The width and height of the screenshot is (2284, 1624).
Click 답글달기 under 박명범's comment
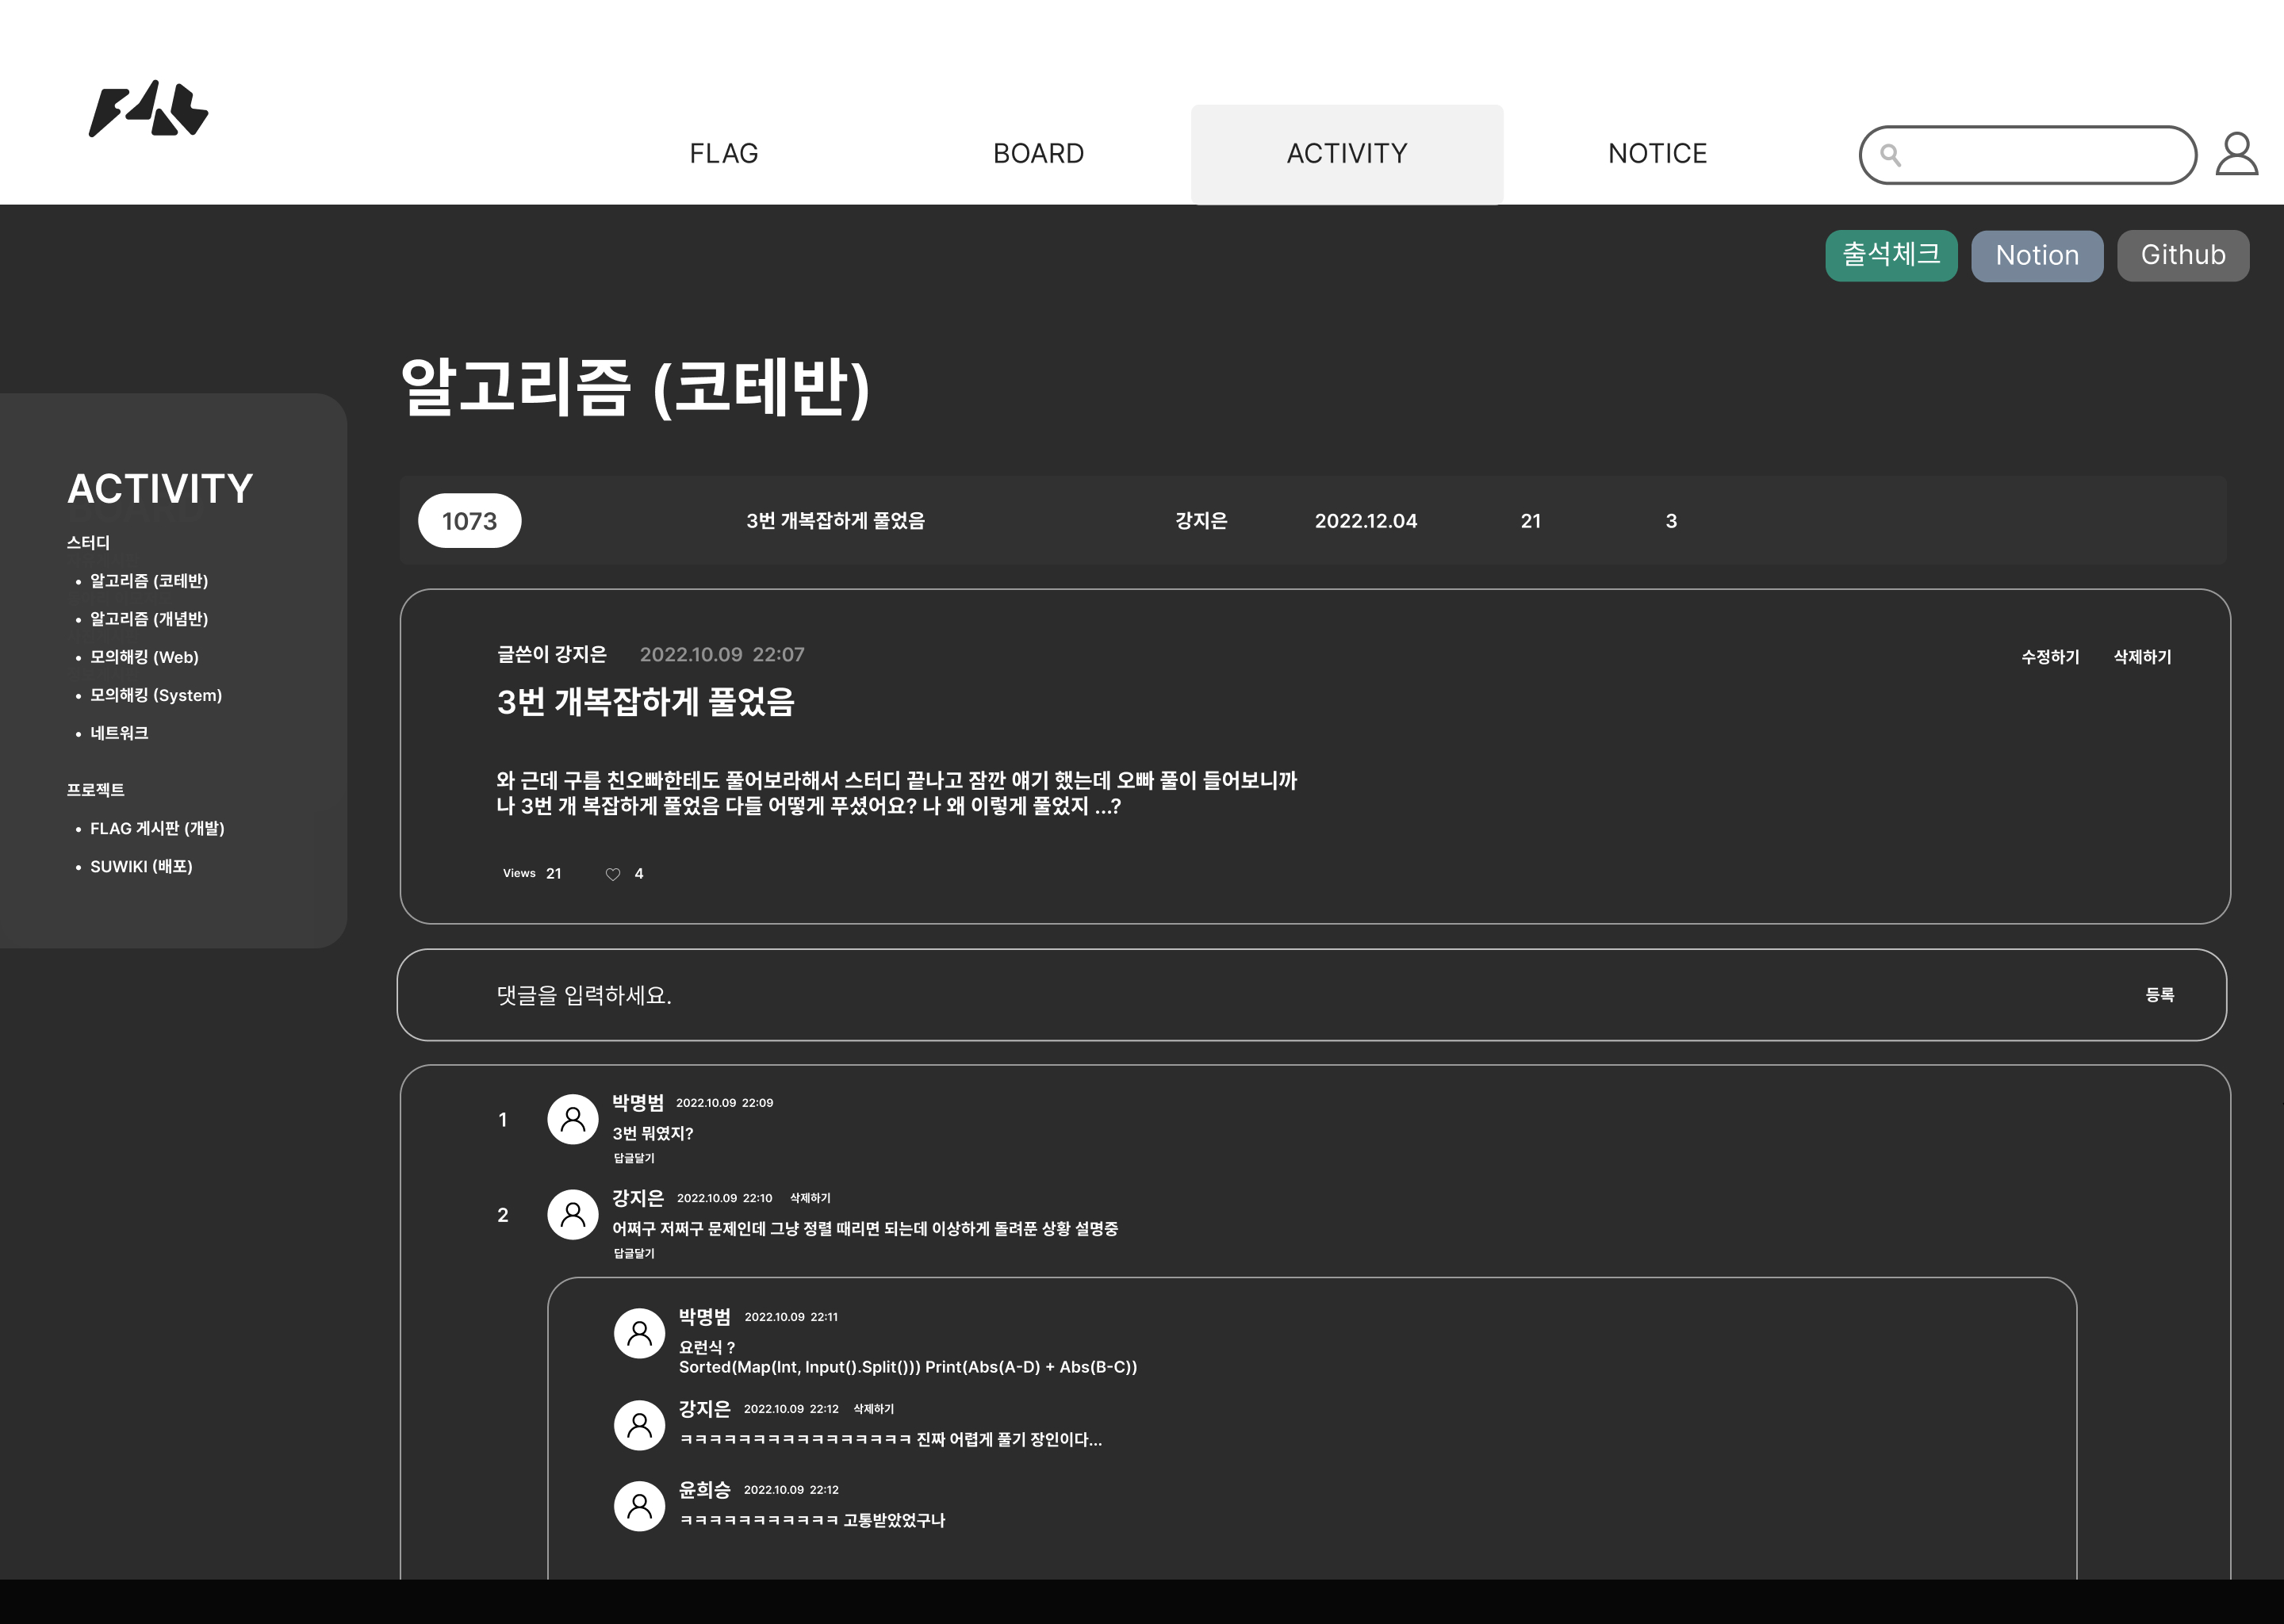tap(633, 1158)
